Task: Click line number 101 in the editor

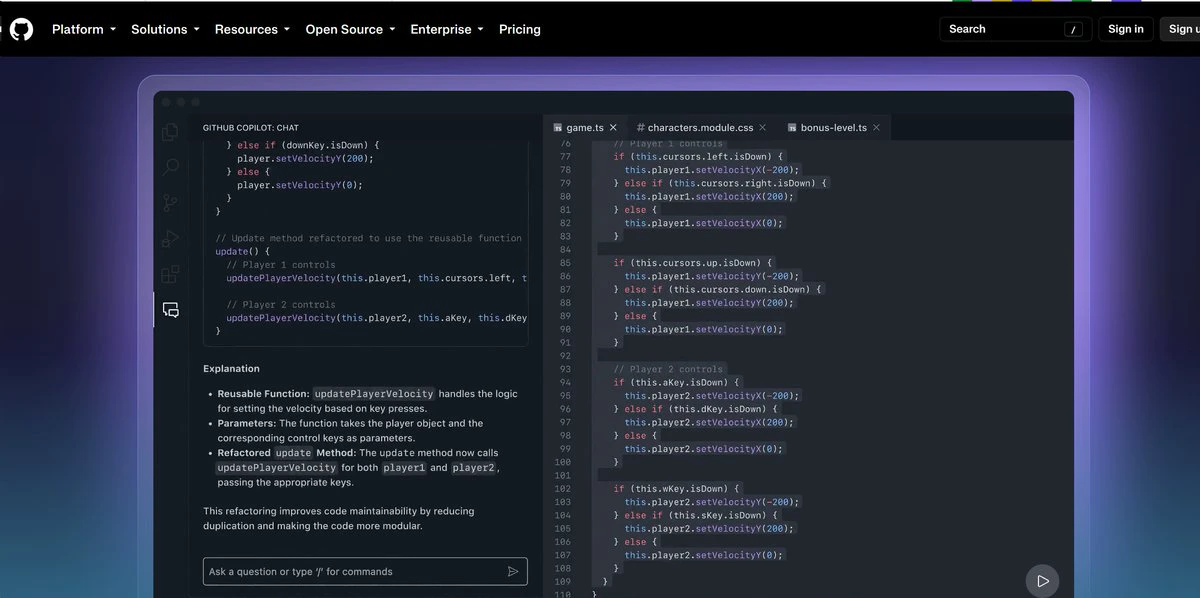Action: 561,475
